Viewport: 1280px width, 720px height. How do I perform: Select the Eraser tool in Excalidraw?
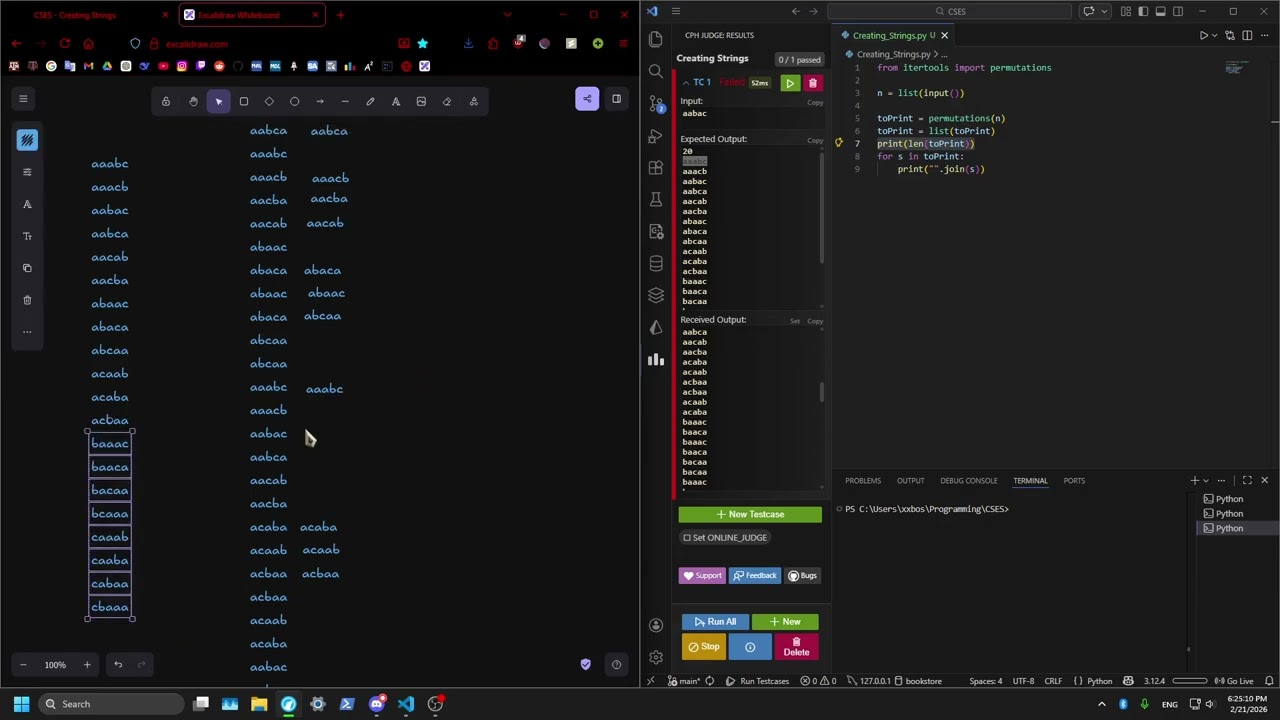point(447,101)
